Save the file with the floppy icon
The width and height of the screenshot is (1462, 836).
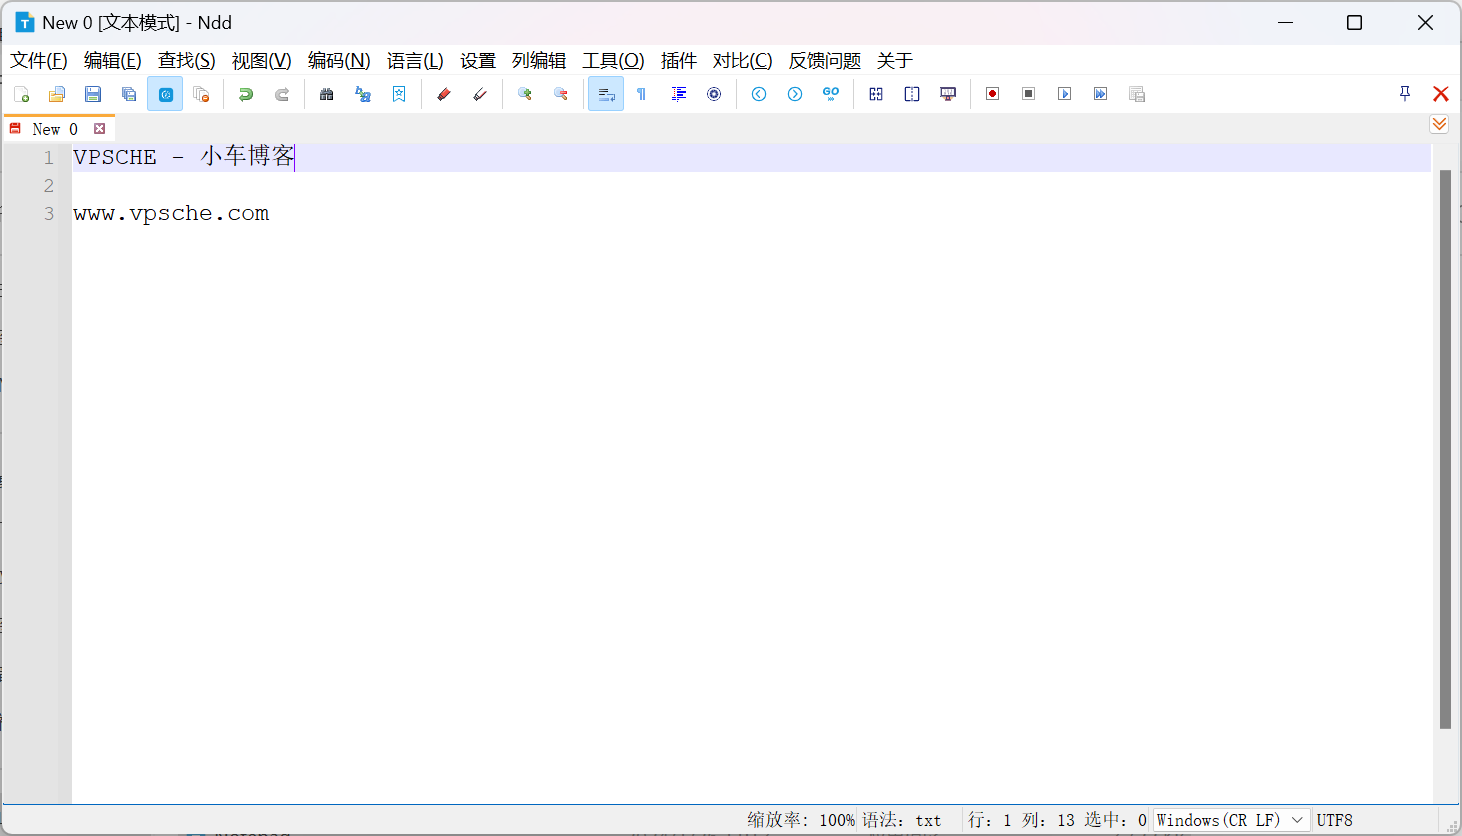[x=93, y=94]
